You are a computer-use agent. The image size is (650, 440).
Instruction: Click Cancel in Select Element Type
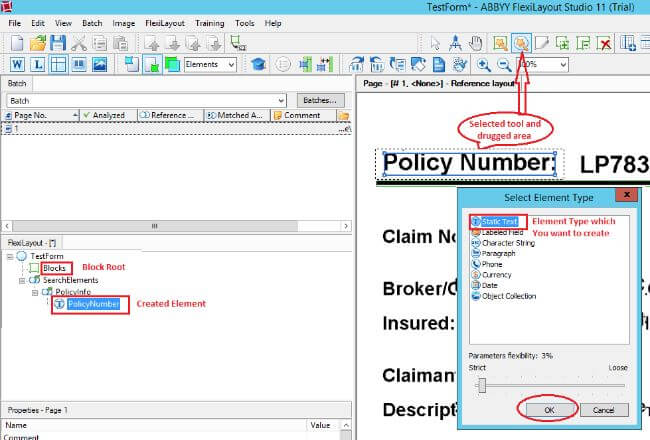[604, 410]
